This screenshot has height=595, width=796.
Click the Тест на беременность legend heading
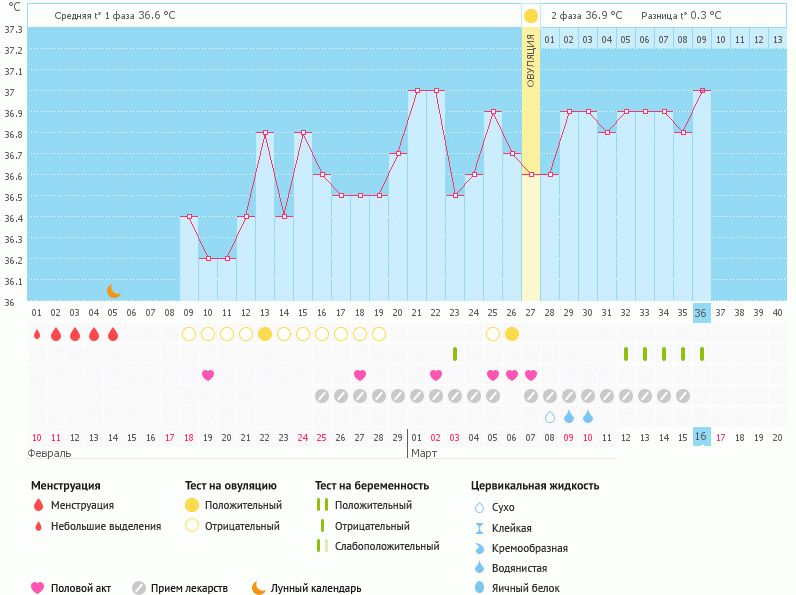tap(372, 485)
